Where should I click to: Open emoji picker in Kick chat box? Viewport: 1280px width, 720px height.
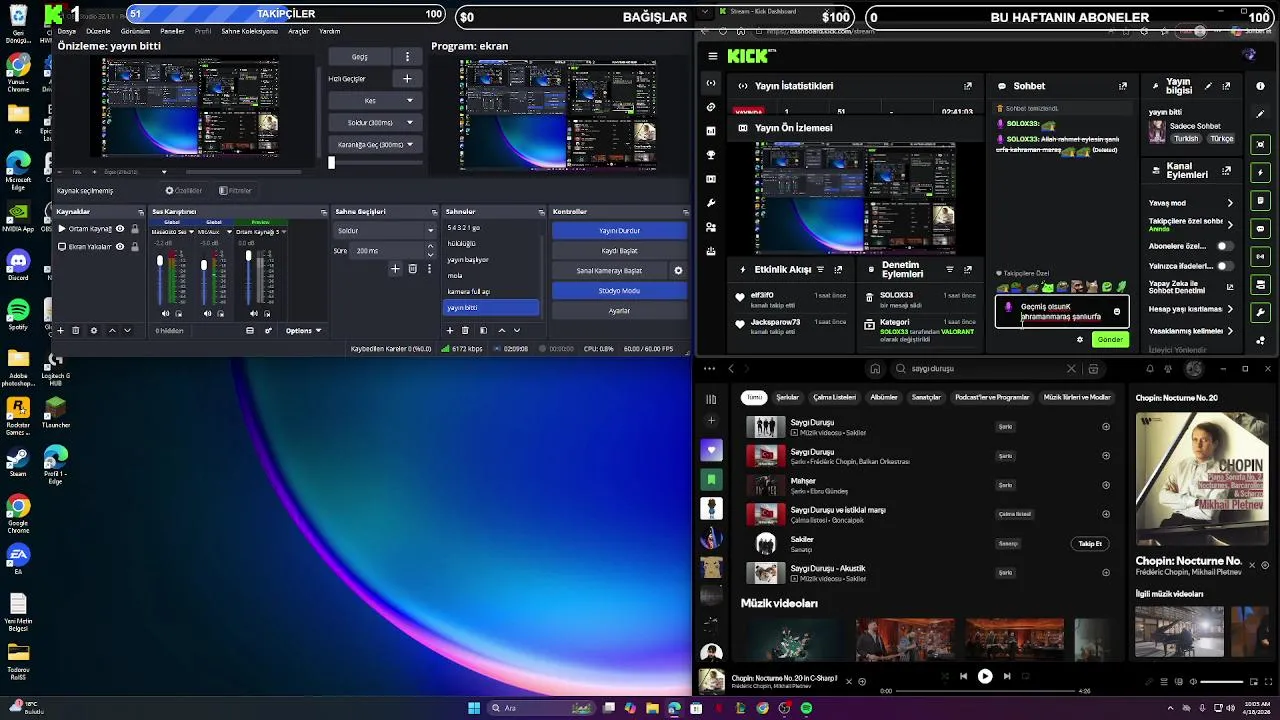1117,311
